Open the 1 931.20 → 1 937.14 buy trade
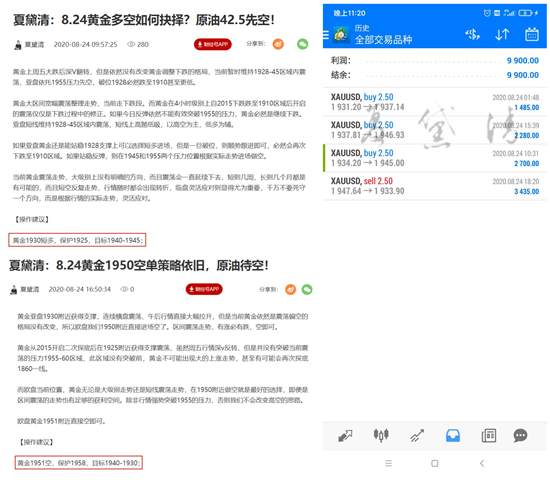This screenshot has width=550, height=480. pos(435,102)
